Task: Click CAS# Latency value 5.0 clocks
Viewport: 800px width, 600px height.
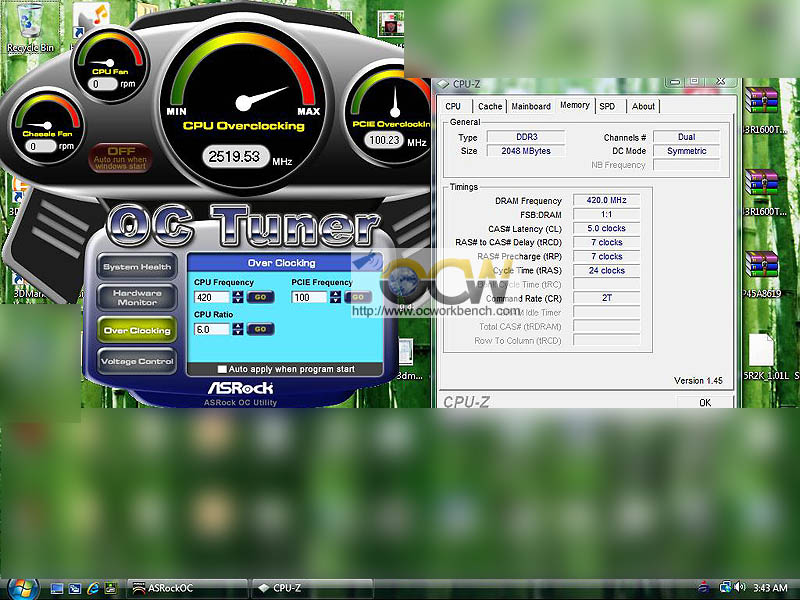Action: coord(606,228)
